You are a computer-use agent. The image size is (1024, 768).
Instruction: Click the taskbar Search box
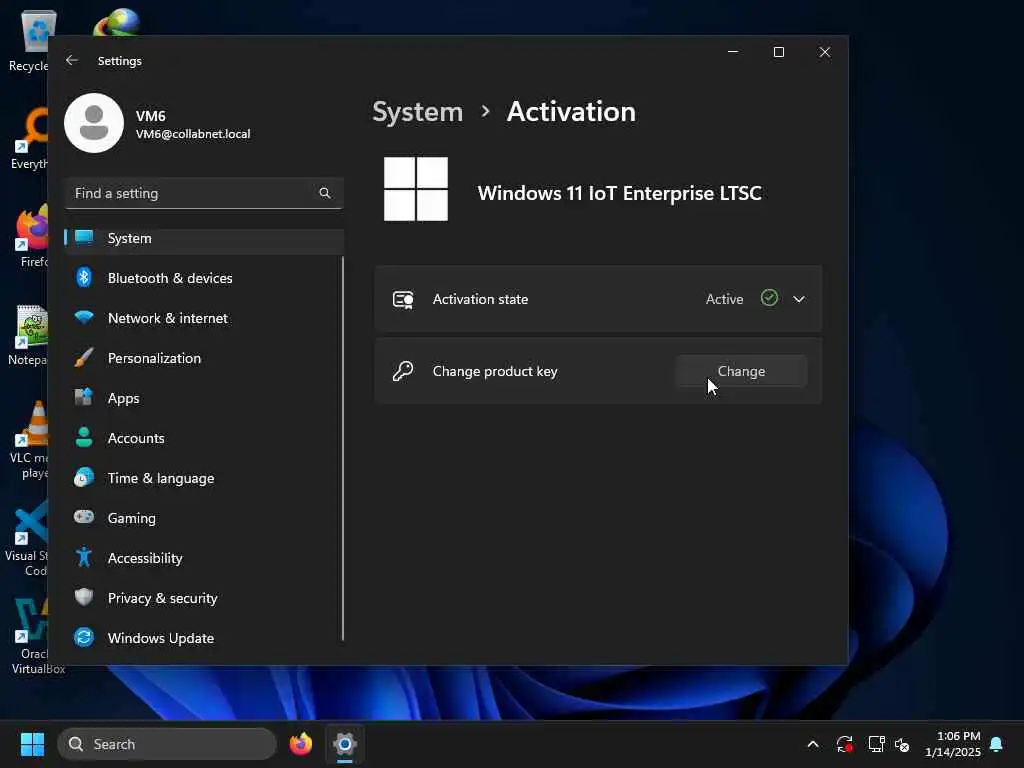[167, 744]
